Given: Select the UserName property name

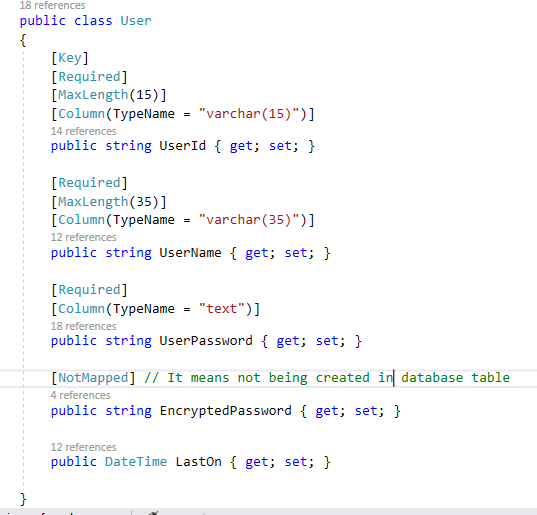Looking at the screenshot, I should (x=190, y=253).
